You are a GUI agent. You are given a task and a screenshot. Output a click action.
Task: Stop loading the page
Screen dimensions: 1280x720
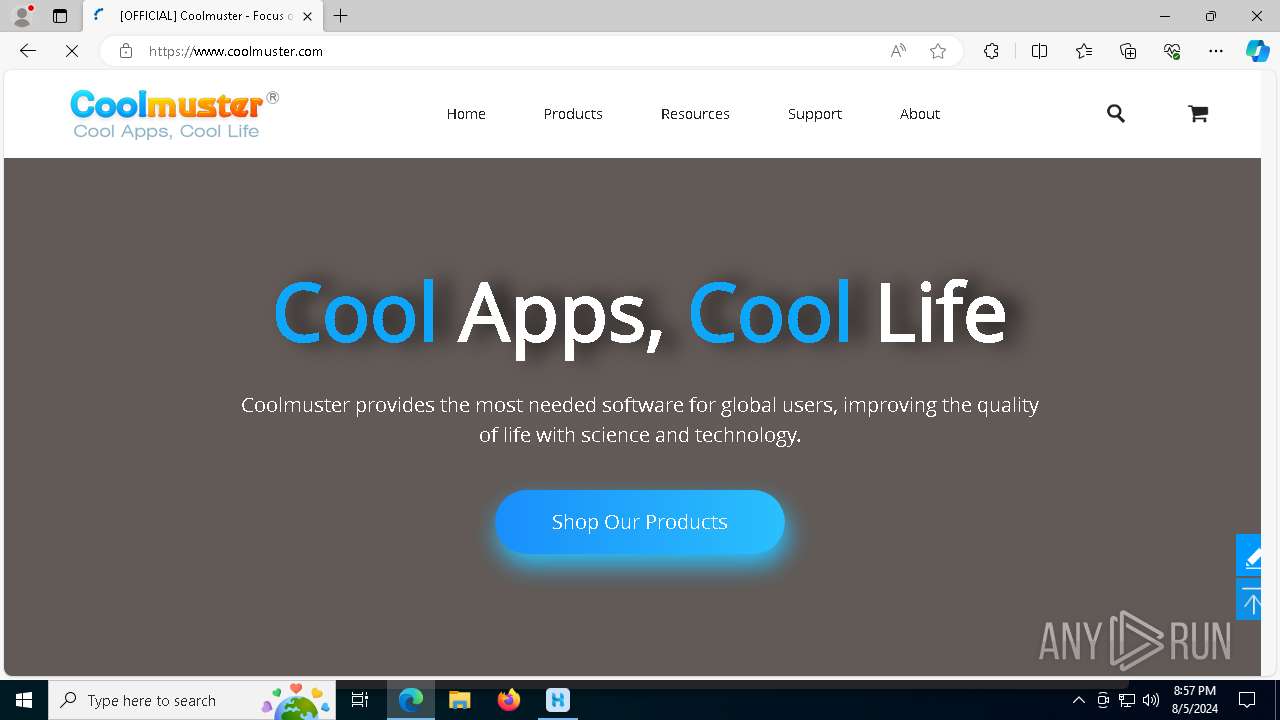pos(72,51)
